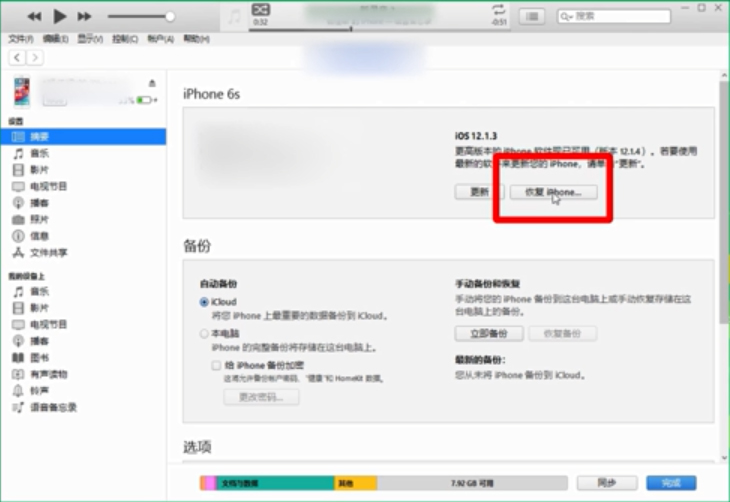The height and width of the screenshot is (502, 730).
Task: Eject the iPhone using the eject icon
Action: tap(152, 83)
